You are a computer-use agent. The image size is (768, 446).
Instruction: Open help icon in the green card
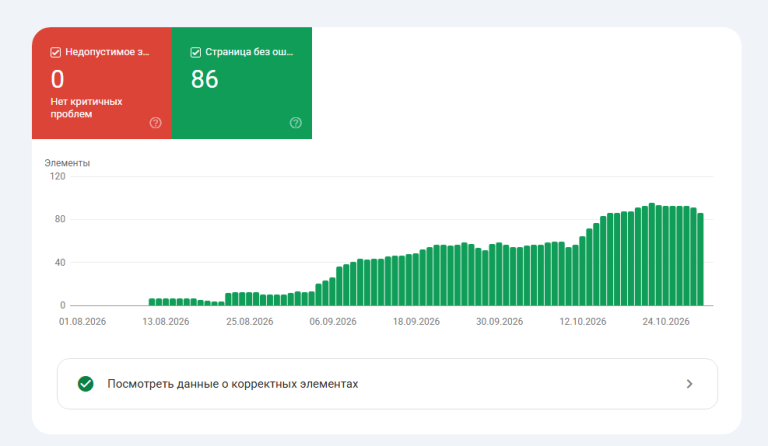pyautogui.click(x=295, y=123)
